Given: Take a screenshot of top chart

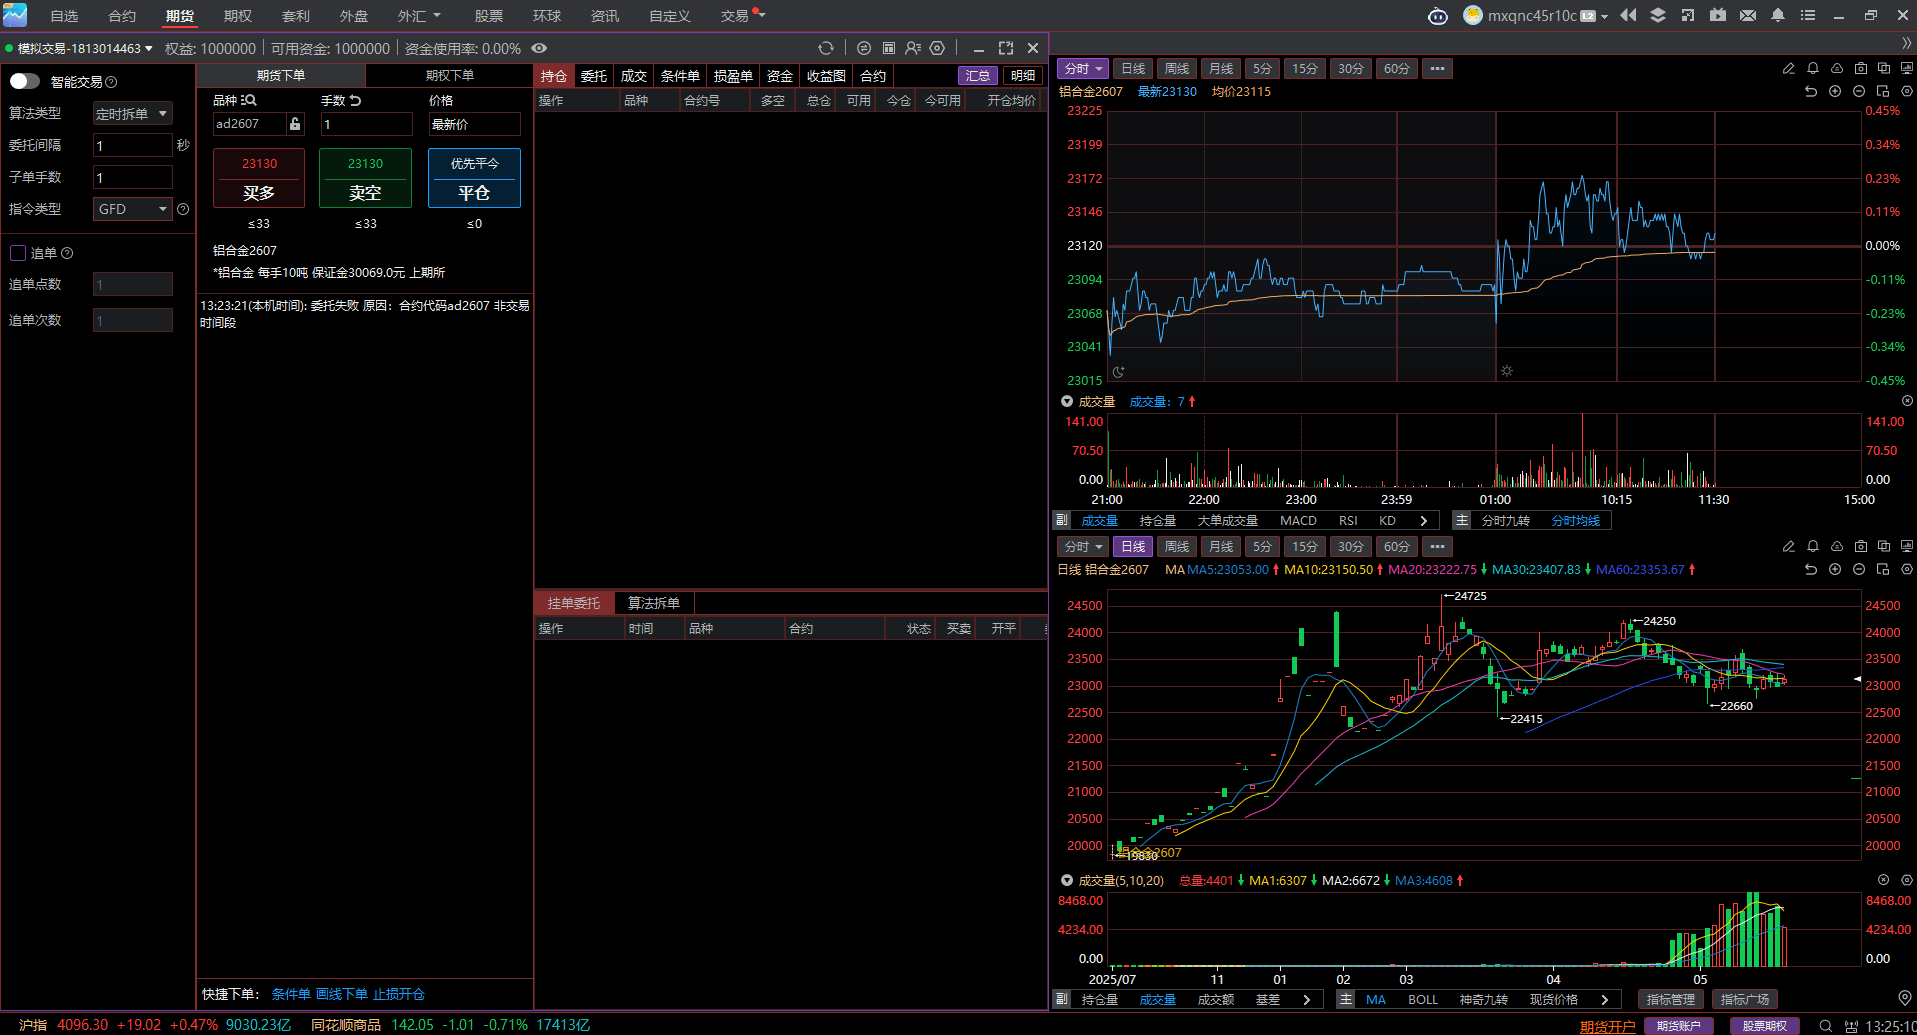Looking at the screenshot, I should (x=1861, y=68).
